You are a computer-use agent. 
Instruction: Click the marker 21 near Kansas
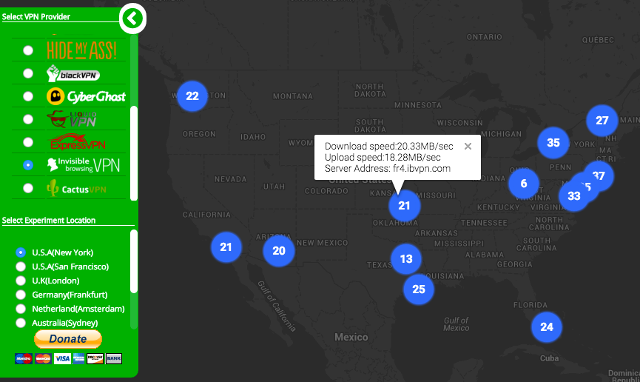click(404, 206)
